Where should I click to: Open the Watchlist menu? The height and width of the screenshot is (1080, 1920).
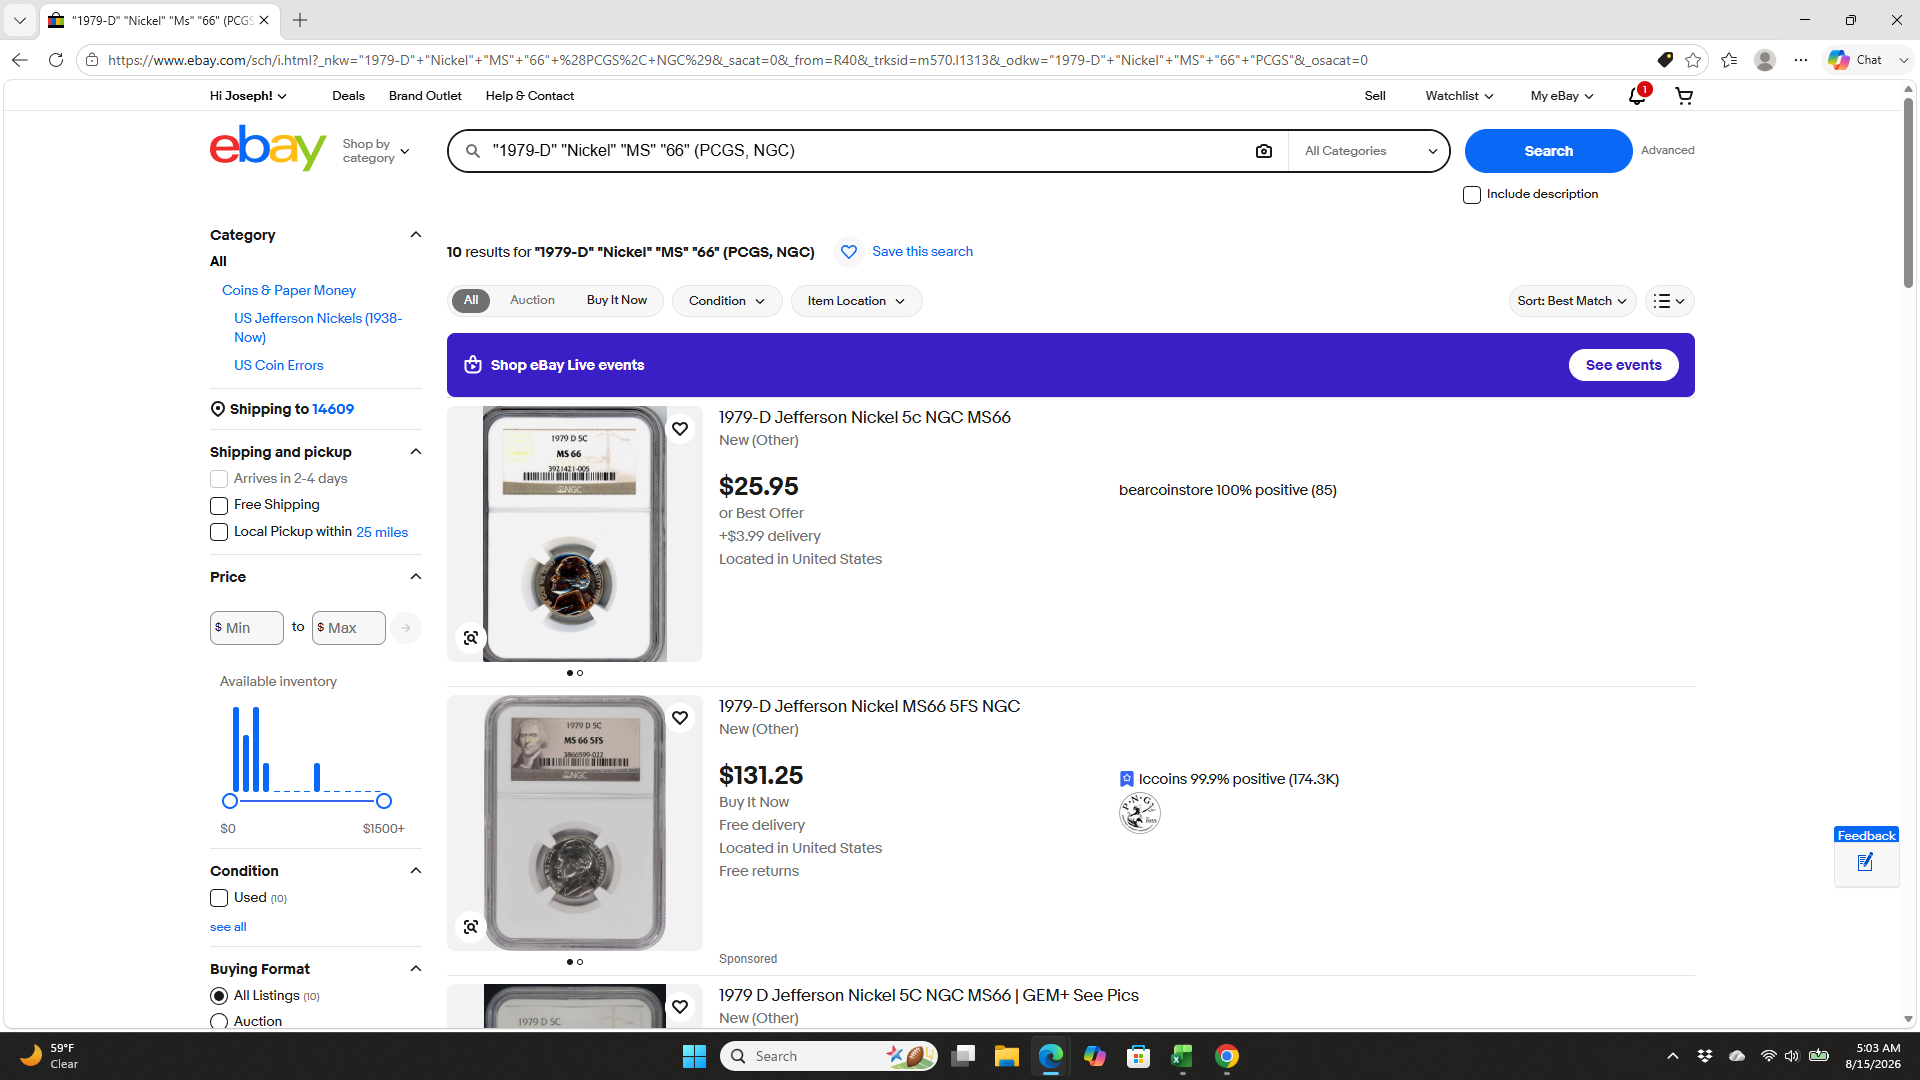1459,96
